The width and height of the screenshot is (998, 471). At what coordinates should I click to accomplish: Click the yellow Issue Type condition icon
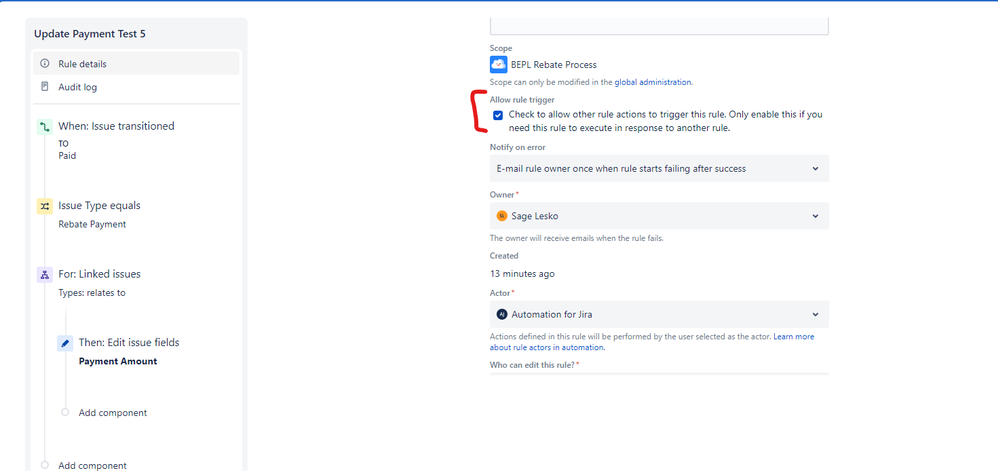[45, 206]
